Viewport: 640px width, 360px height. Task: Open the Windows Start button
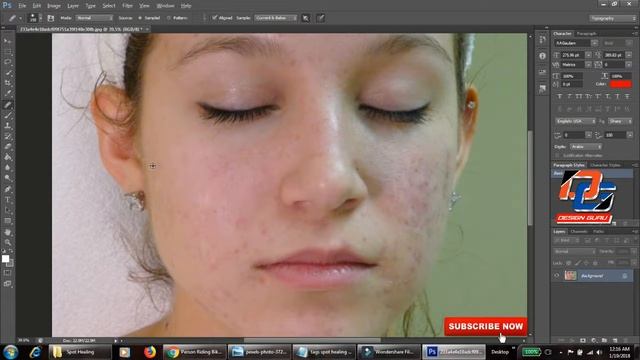pyautogui.click(x=10, y=352)
